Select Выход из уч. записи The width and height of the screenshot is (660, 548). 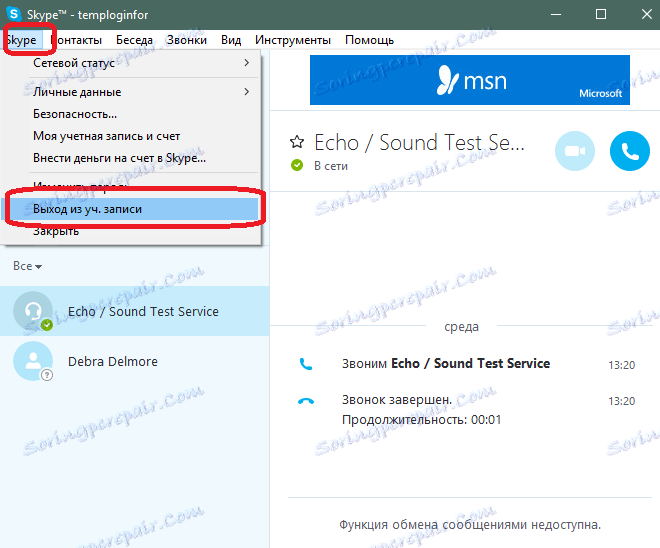point(131,209)
